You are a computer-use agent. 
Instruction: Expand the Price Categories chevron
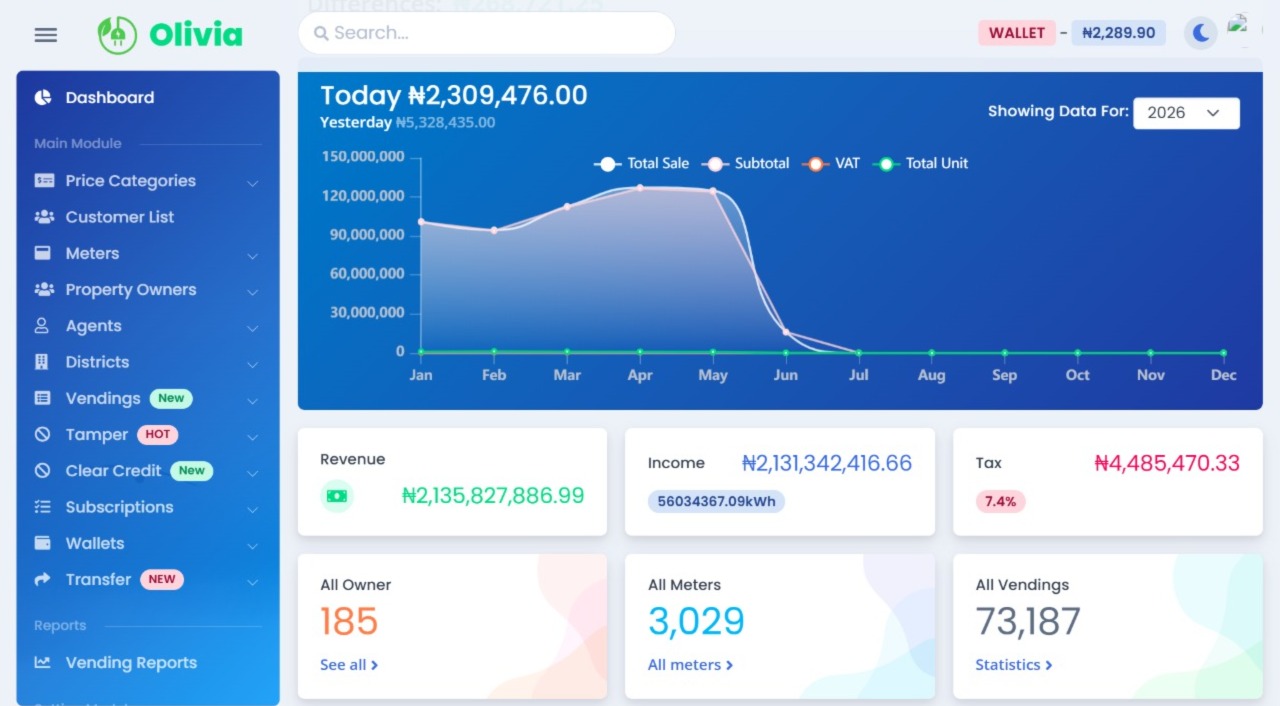[252, 182]
